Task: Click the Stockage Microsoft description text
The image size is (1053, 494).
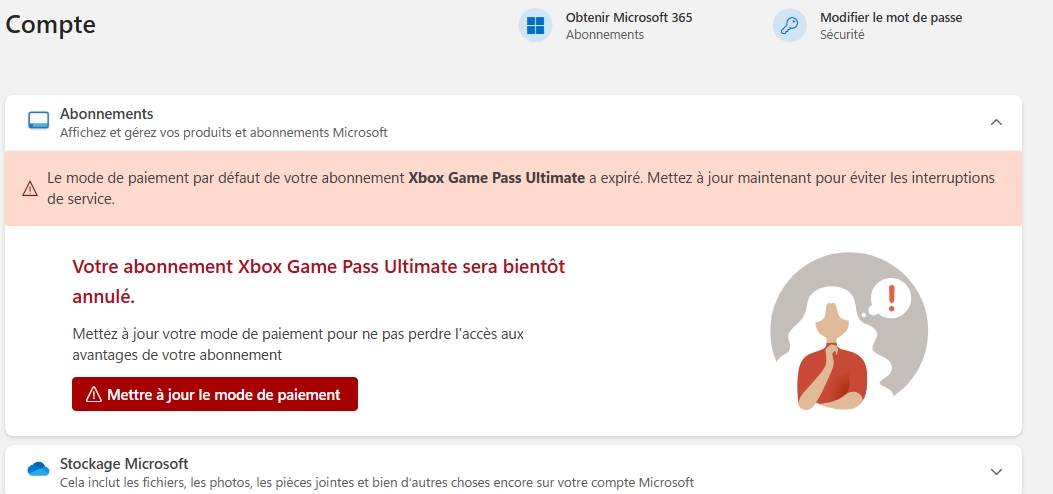Action: click(376, 482)
